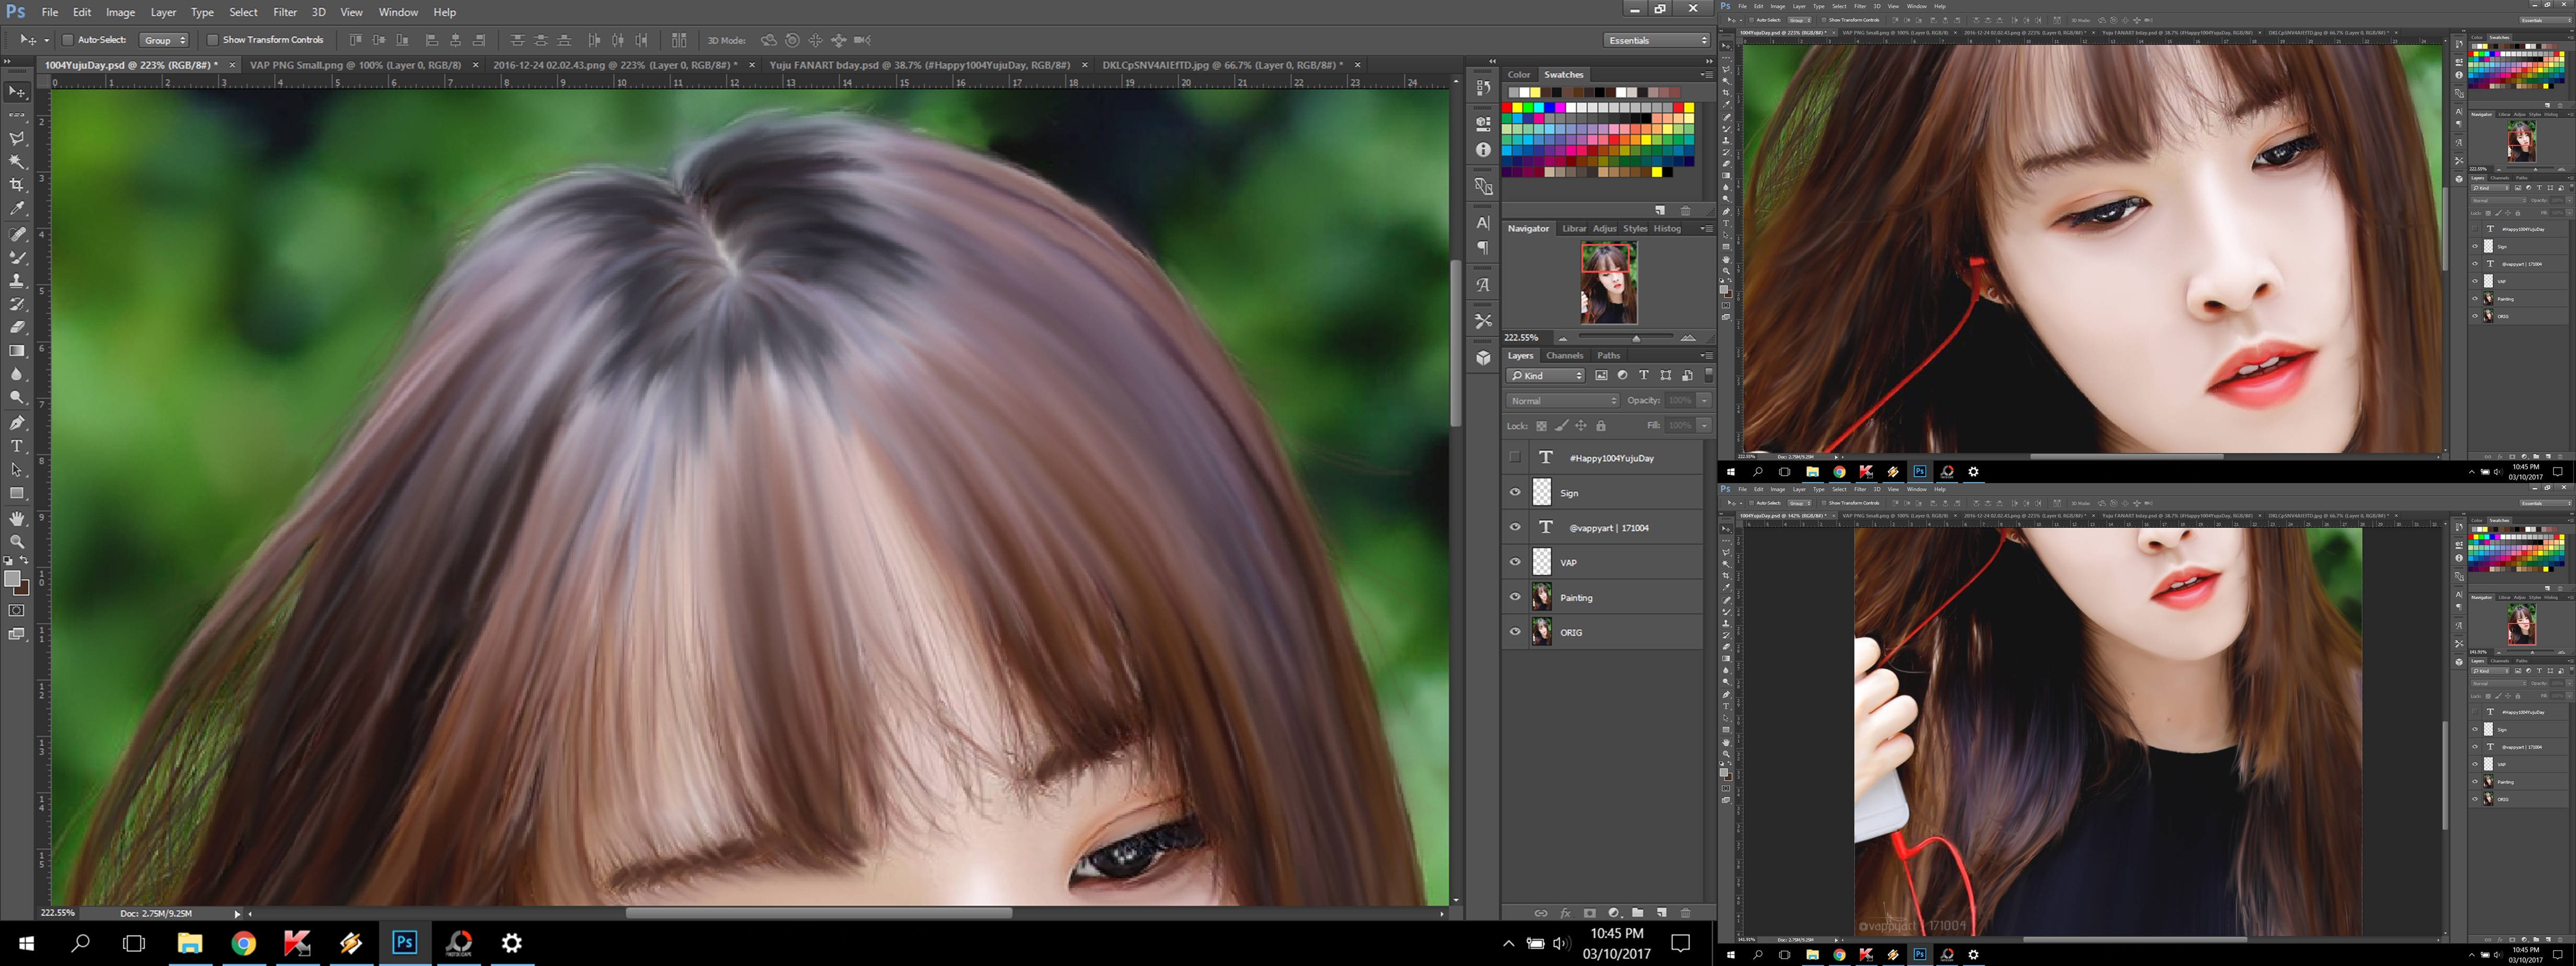Click the layer effects fx icon
Viewport: 2576px width, 966px height.
1566,913
